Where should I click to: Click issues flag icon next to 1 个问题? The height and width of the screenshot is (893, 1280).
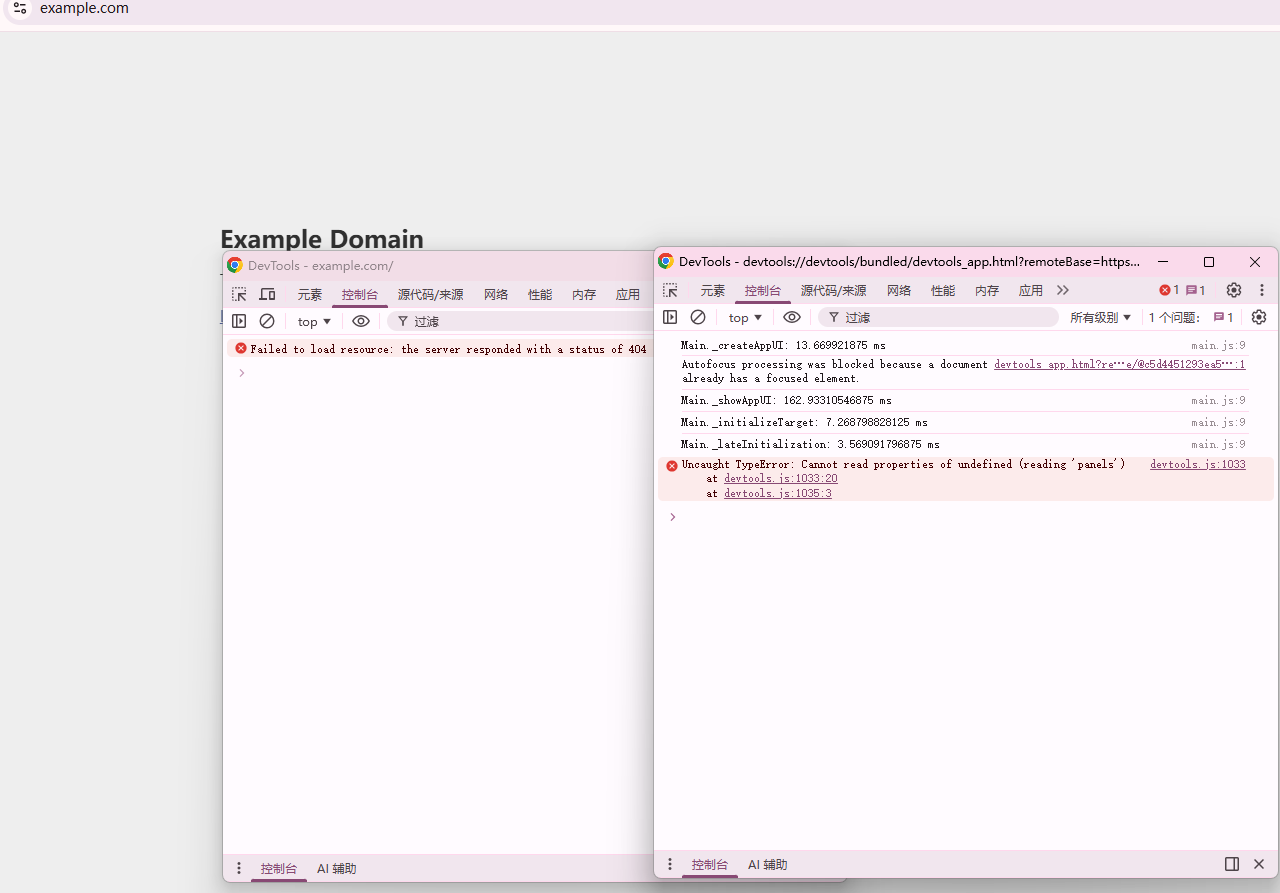(x=1223, y=317)
